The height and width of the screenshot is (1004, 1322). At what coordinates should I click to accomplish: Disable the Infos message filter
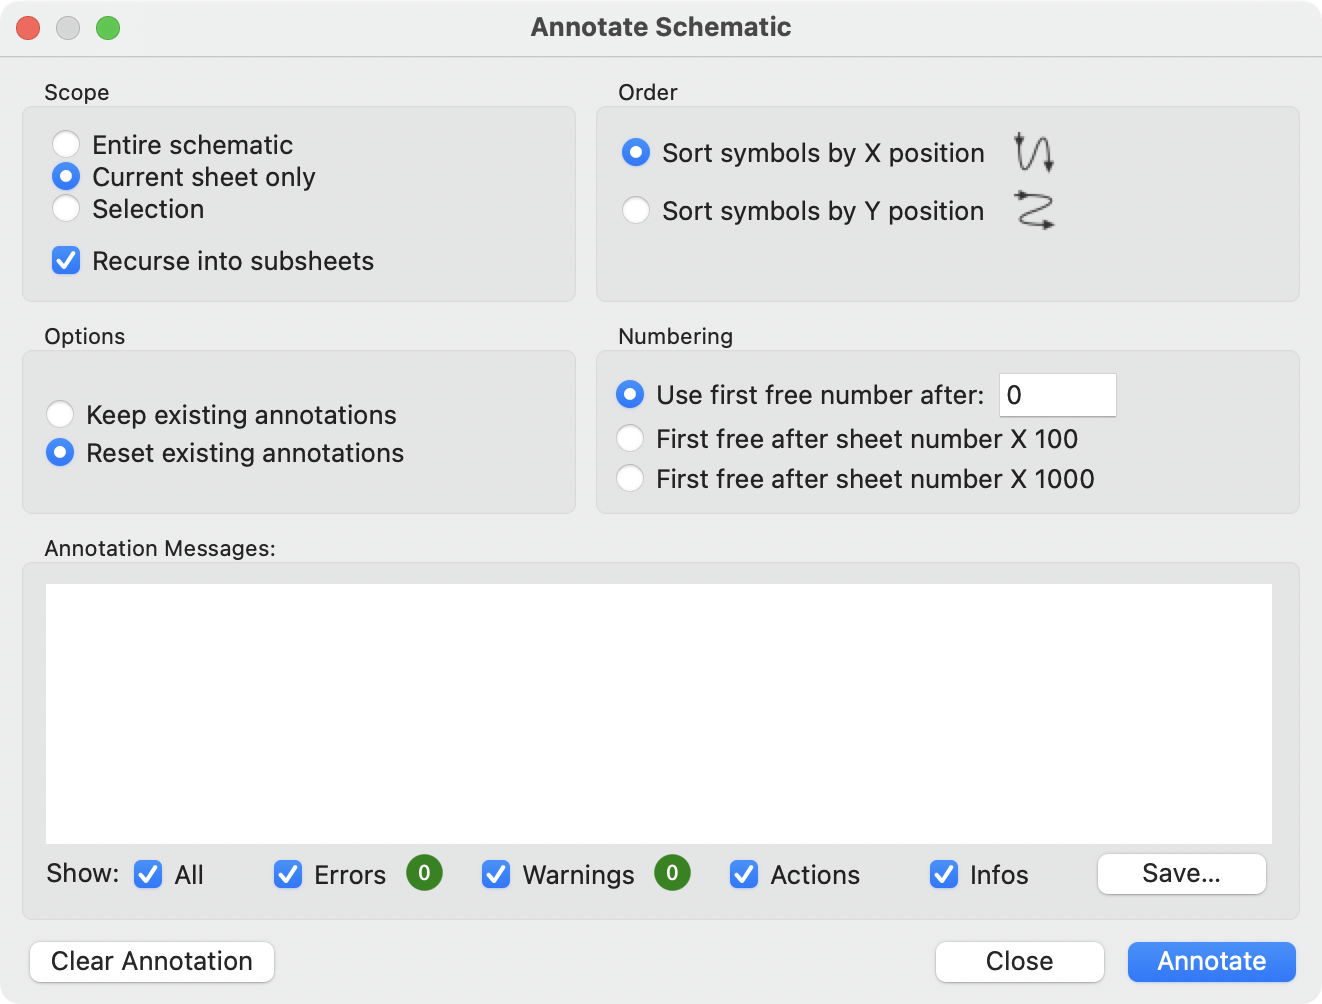[x=943, y=874]
